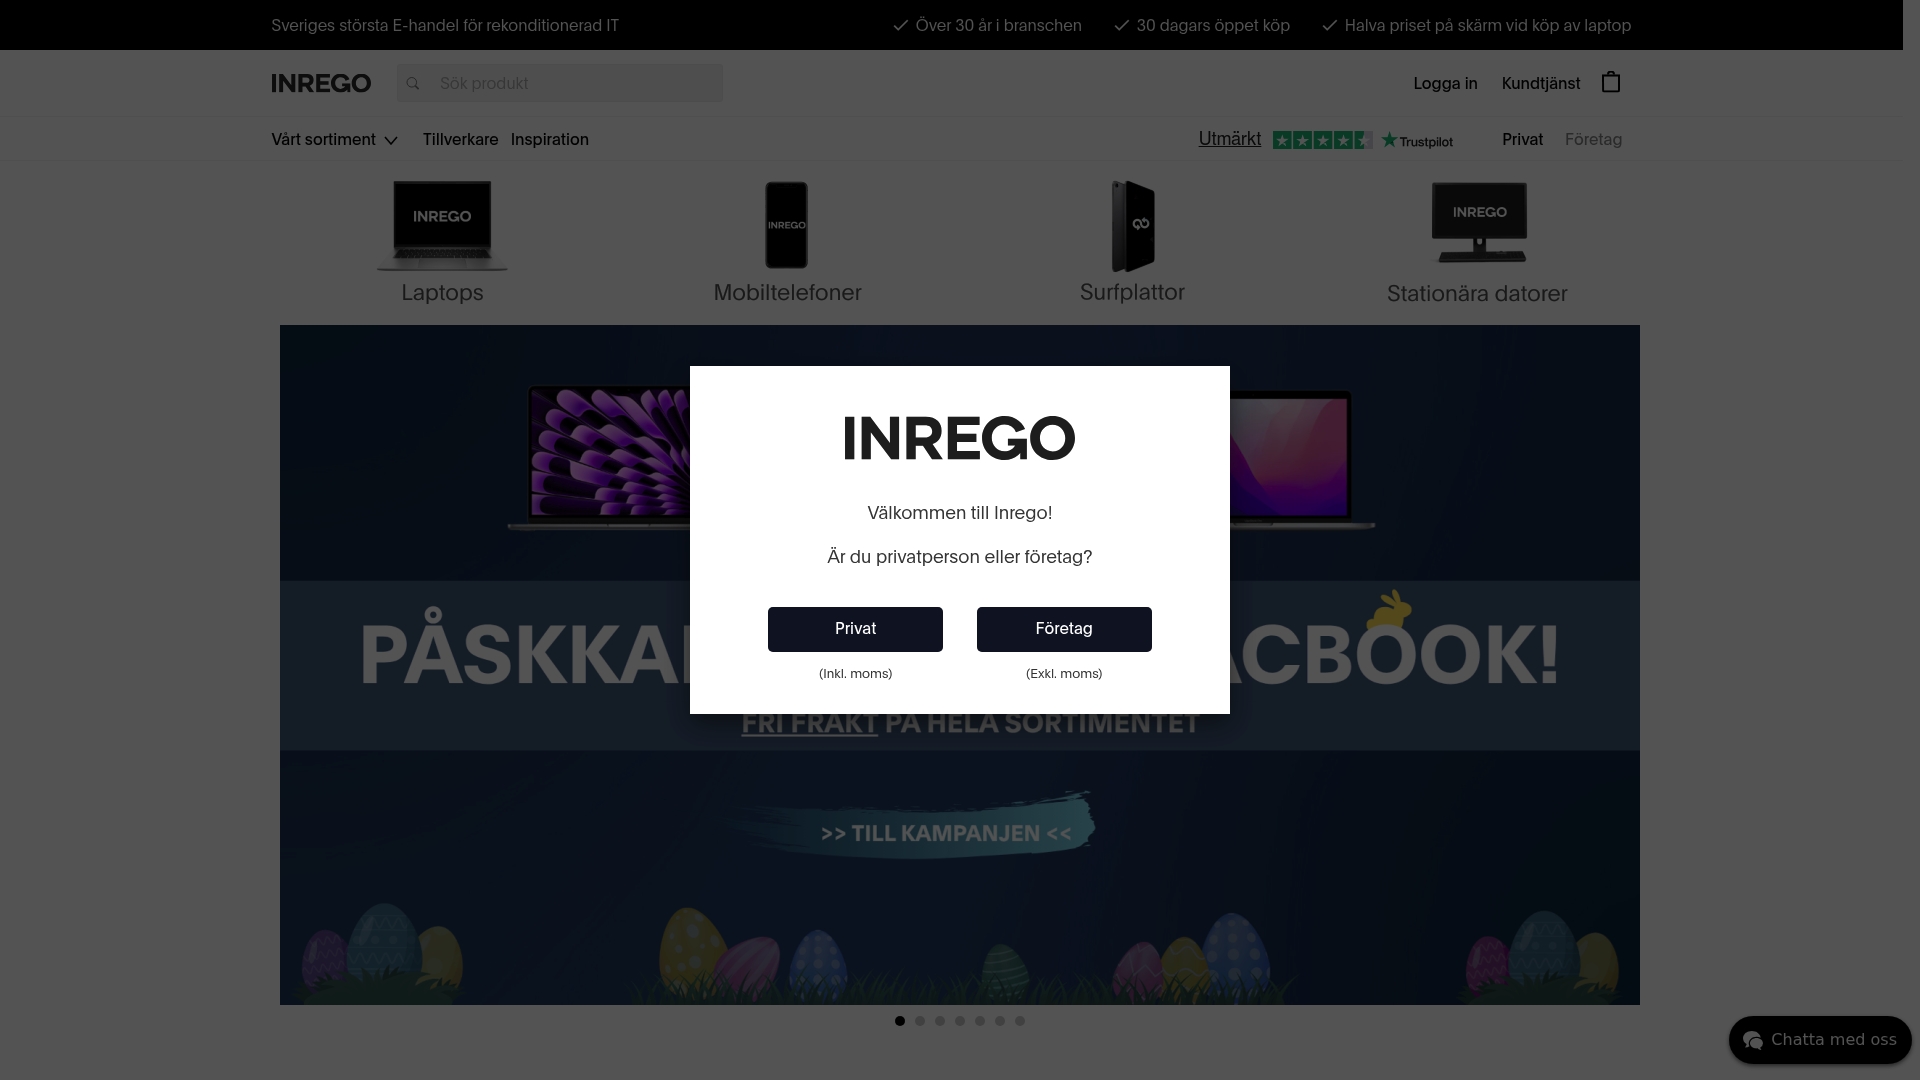Select the third carousel dot

point(939,1021)
